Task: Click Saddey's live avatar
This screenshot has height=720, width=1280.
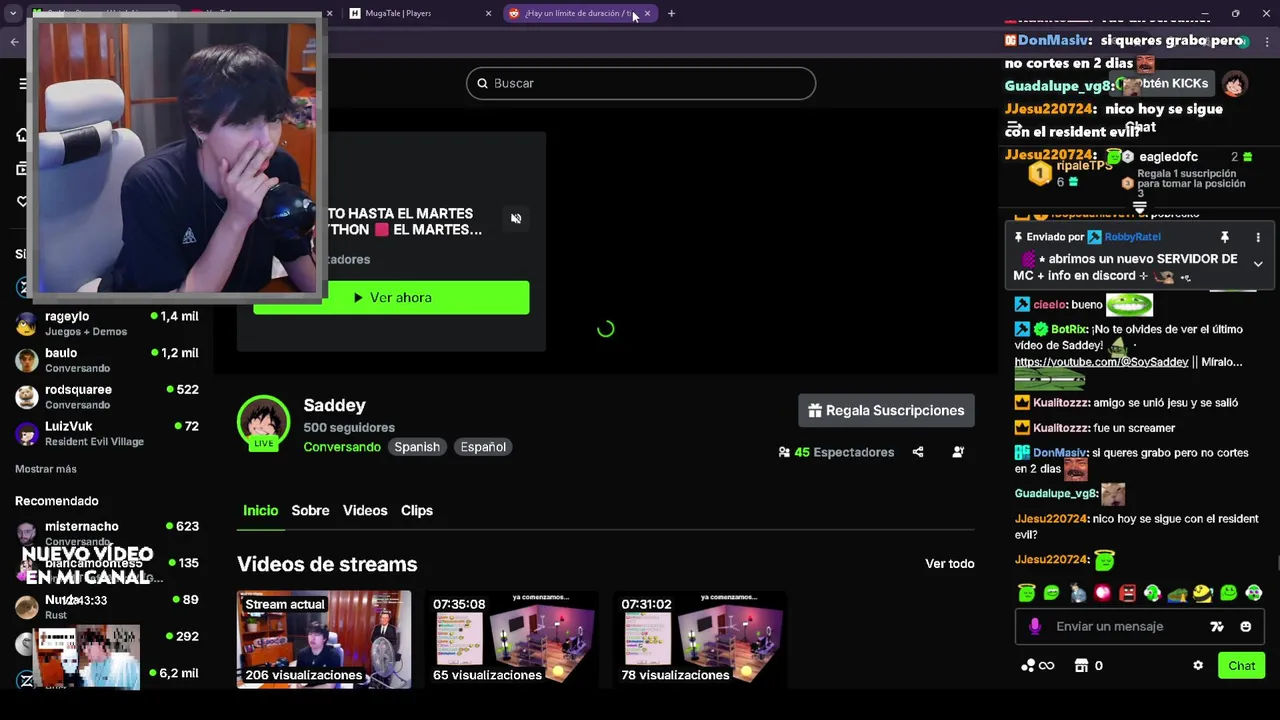Action: coord(263,422)
